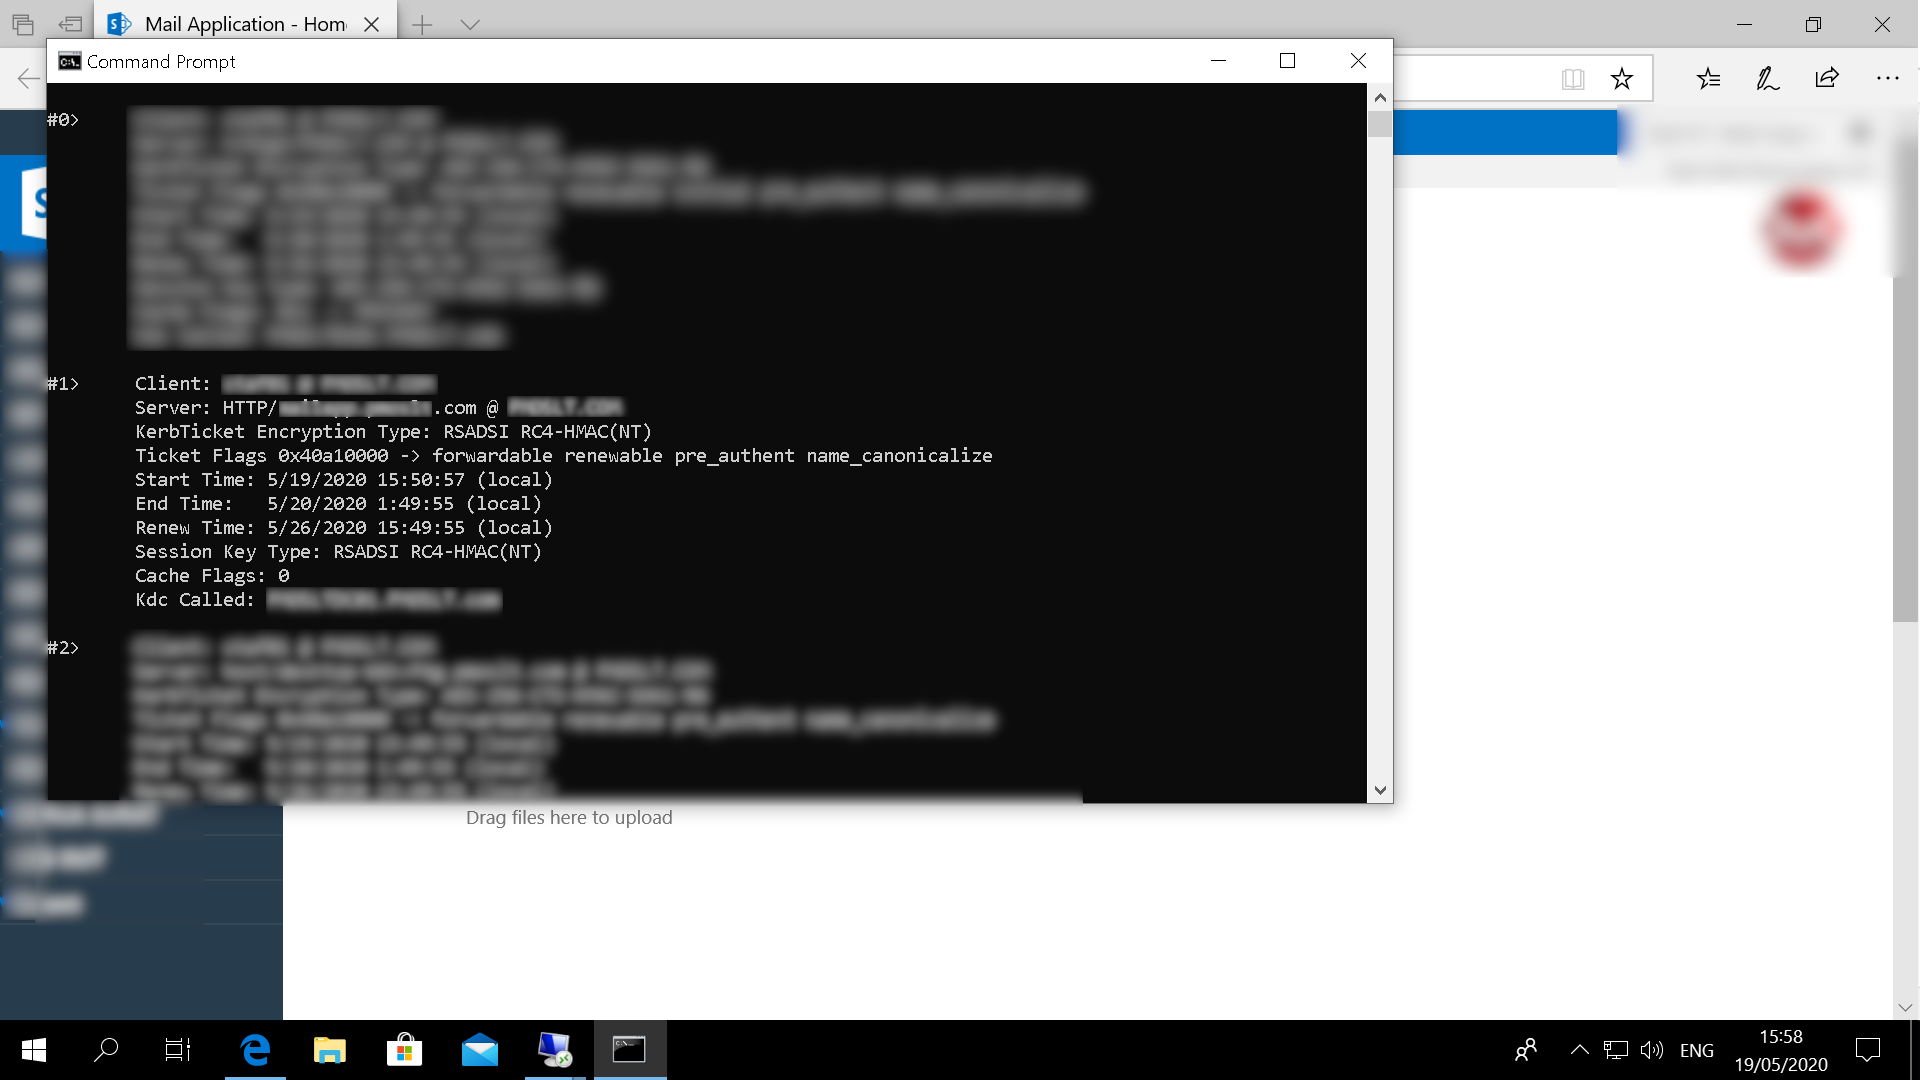1920x1080 pixels.
Task: Click the scroll up arrow on right panel
Action: click(x=1379, y=96)
